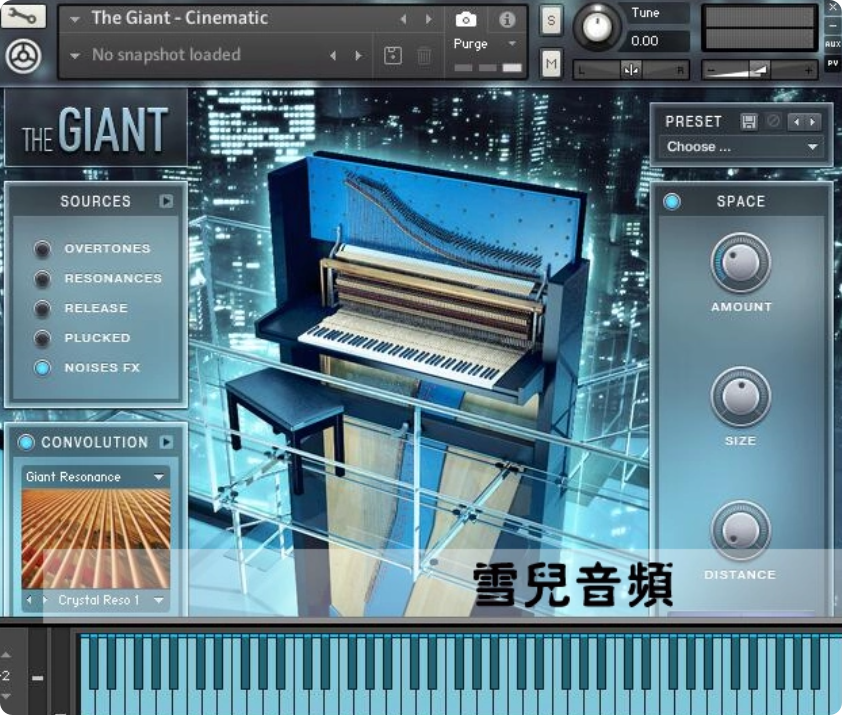The width and height of the screenshot is (842, 715).
Task: Close the instrument with the X button
Action: pos(833,8)
